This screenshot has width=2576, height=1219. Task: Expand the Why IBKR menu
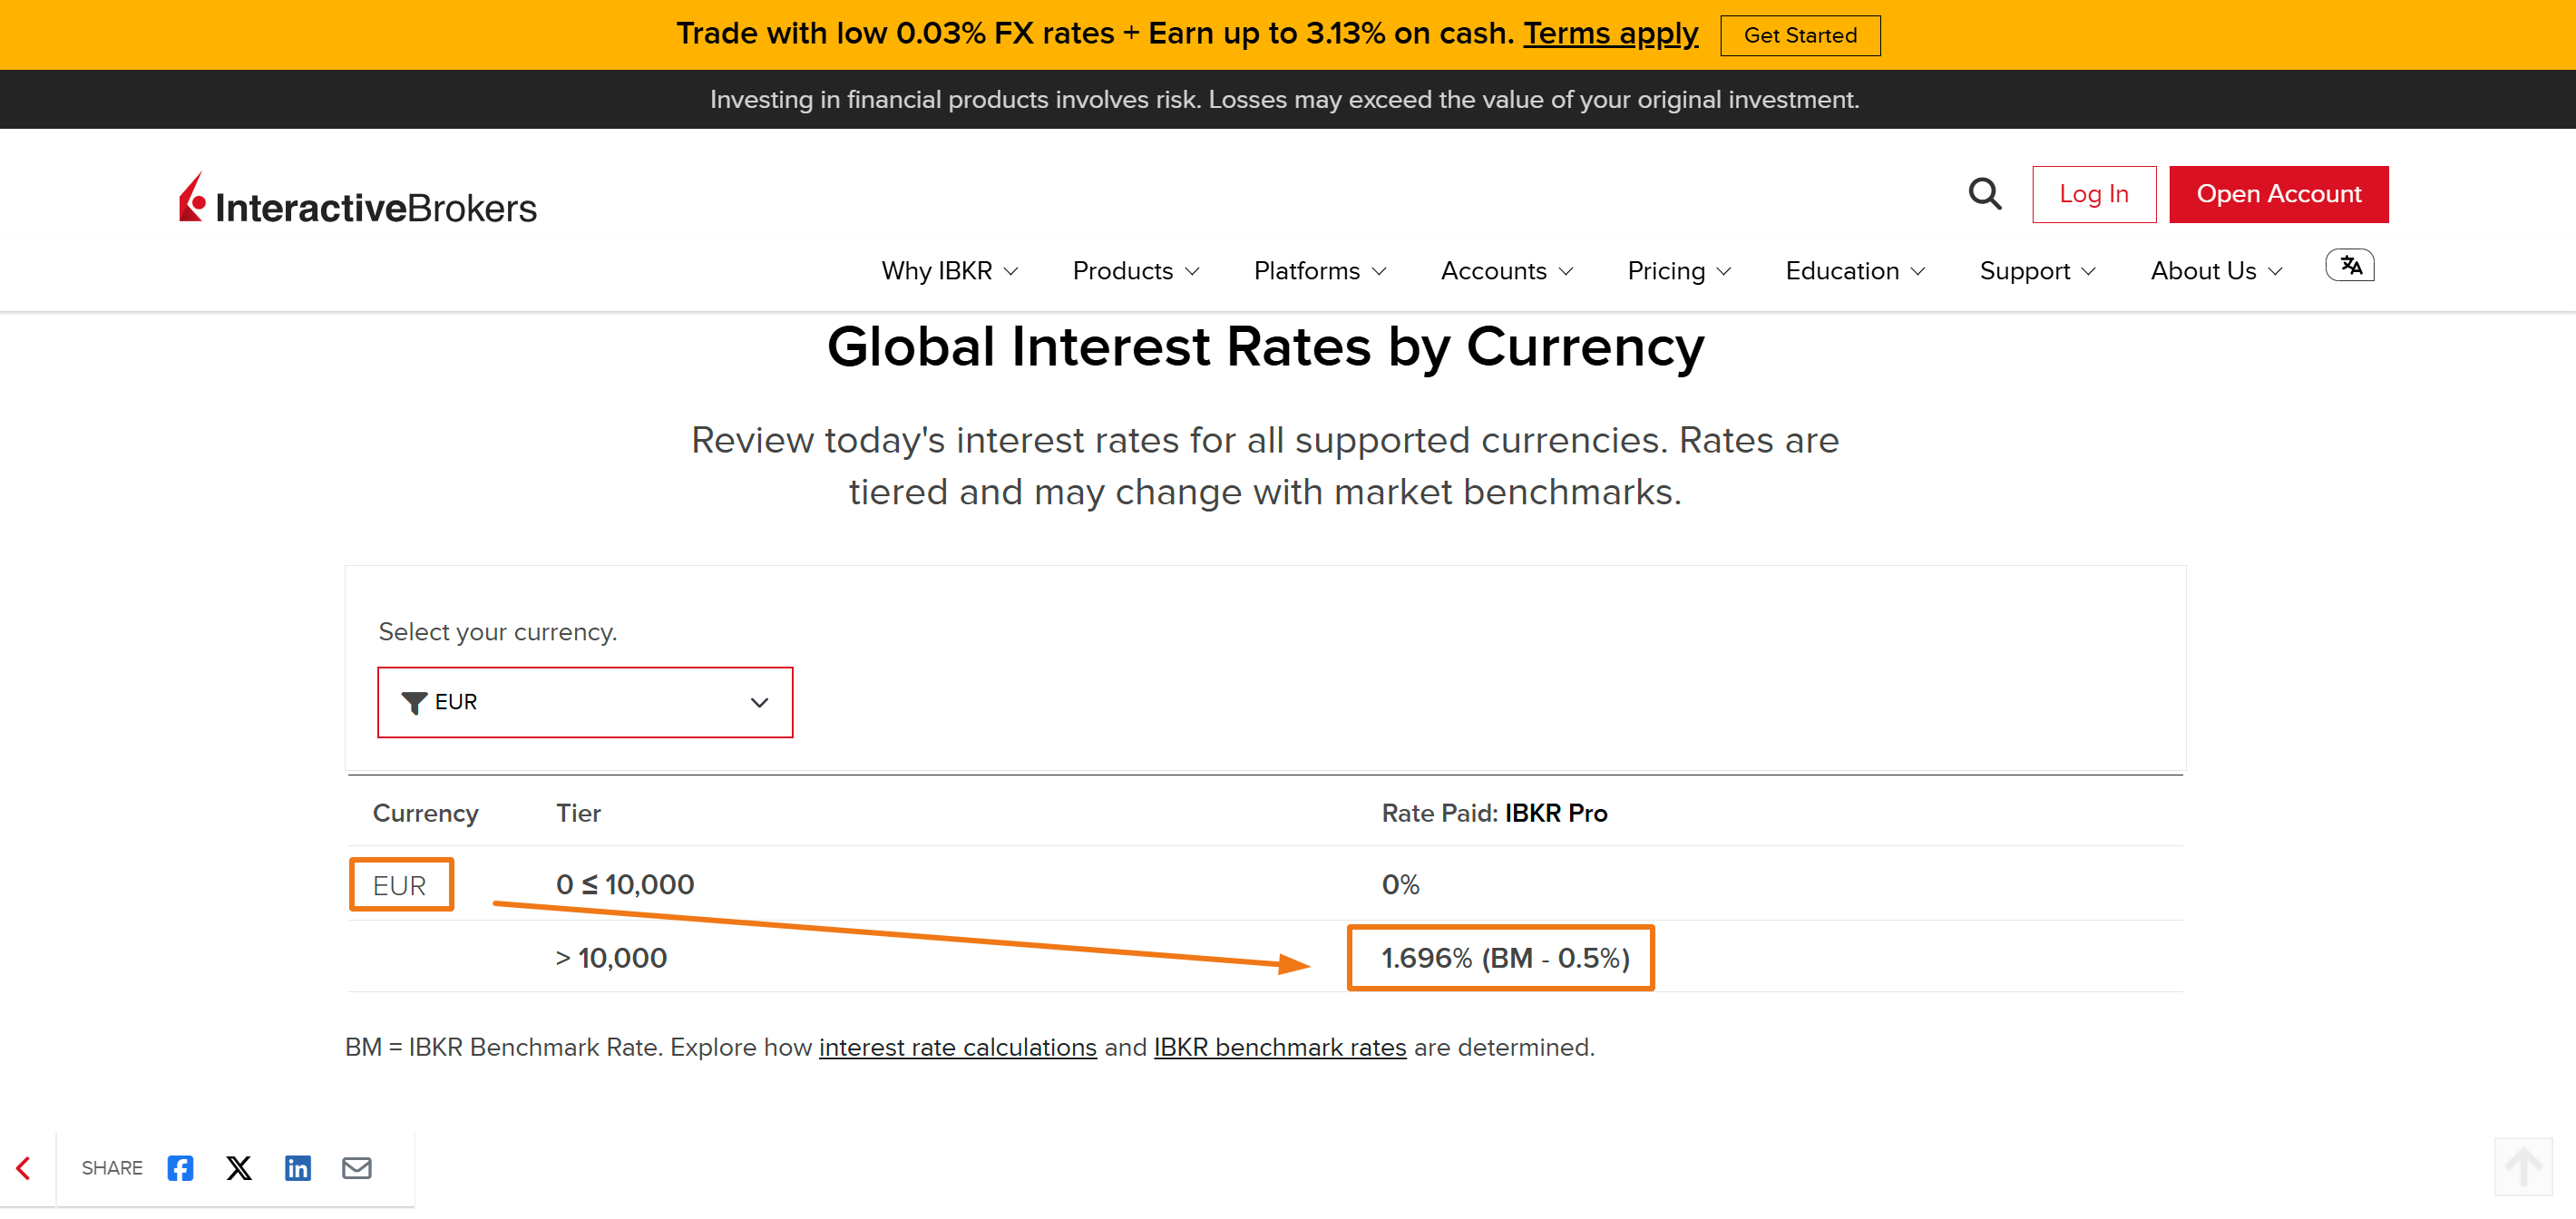tap(950, 271)
